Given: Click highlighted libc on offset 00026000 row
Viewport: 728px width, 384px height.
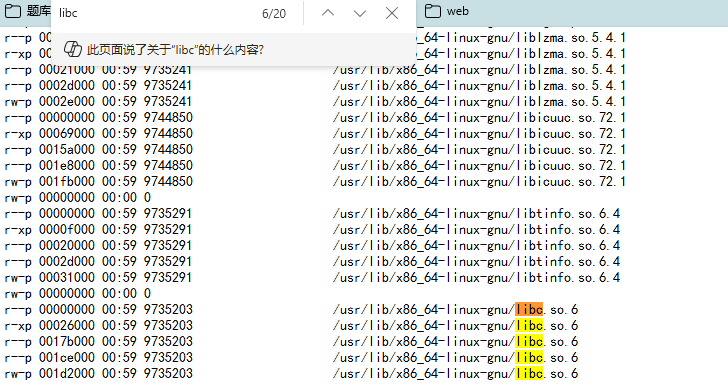Looking at the screenshot, I should click(x=529, y=325).
